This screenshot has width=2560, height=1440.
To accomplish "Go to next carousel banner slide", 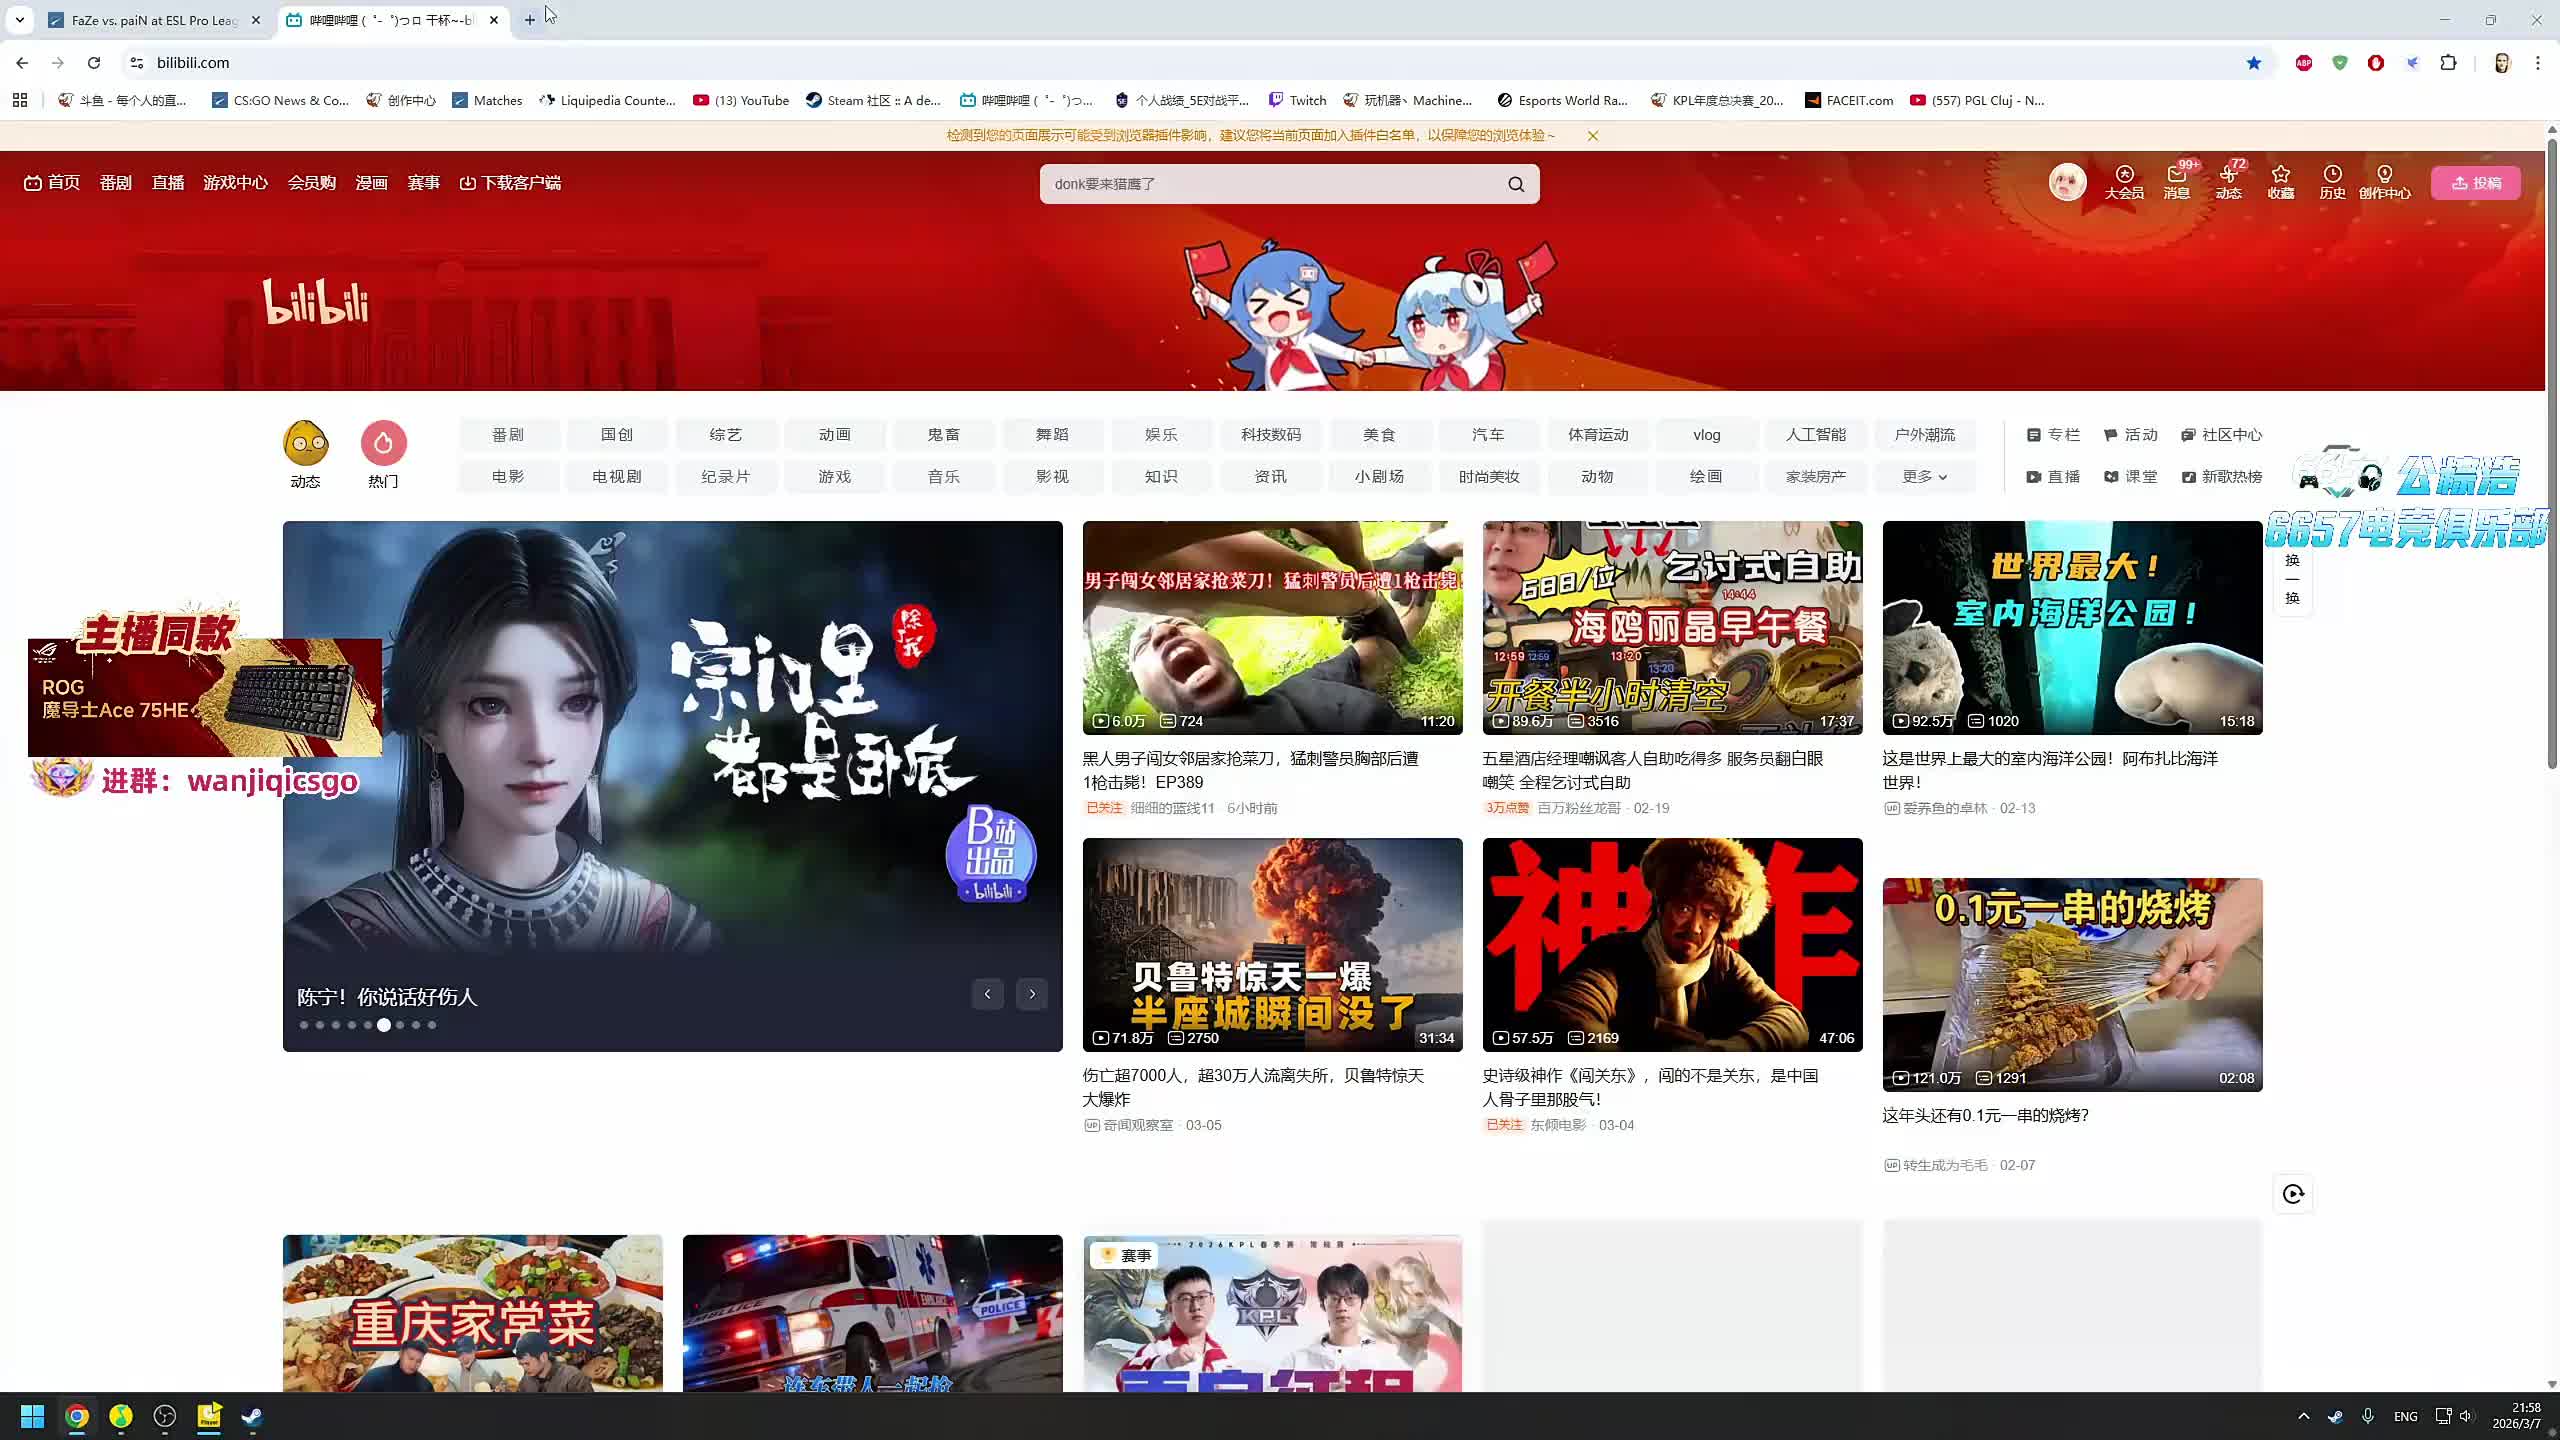I will [1032, 994].
